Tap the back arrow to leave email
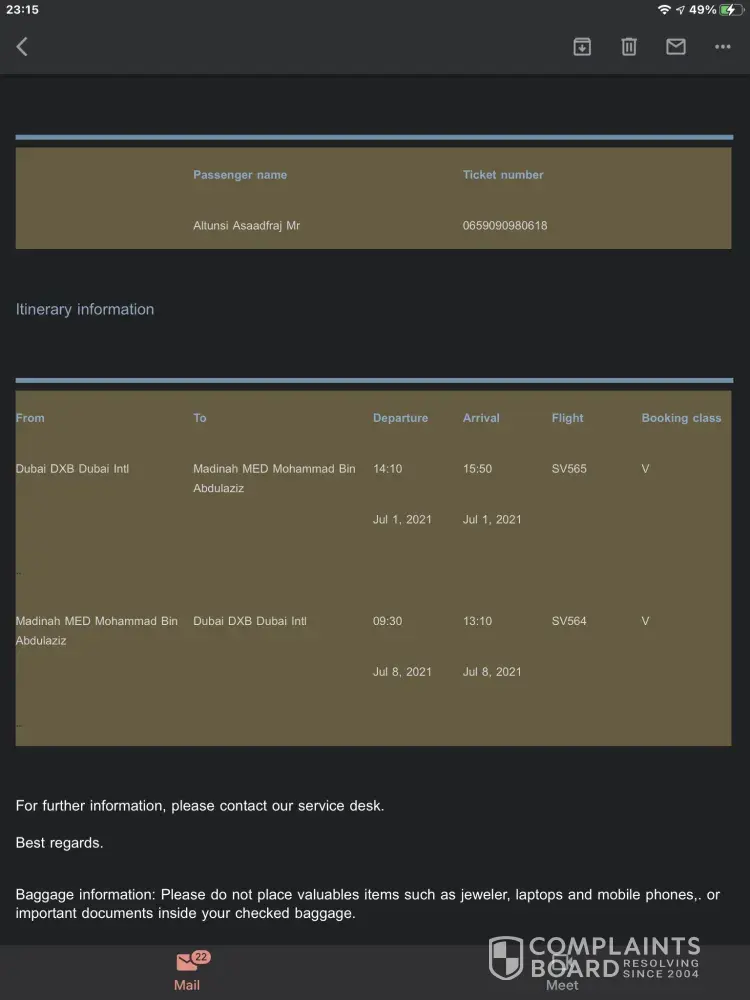Image resolution: width=750 pixels, height=1000 pixels. click(x=22, y=46)
